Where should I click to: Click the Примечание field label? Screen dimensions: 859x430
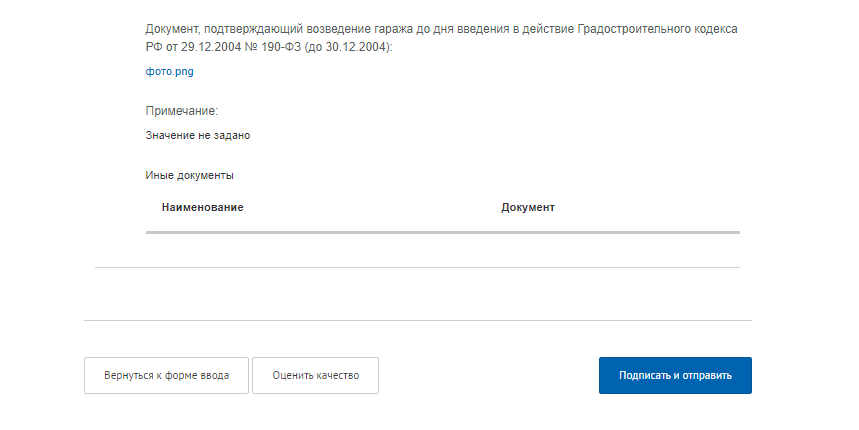pos(181,111)
